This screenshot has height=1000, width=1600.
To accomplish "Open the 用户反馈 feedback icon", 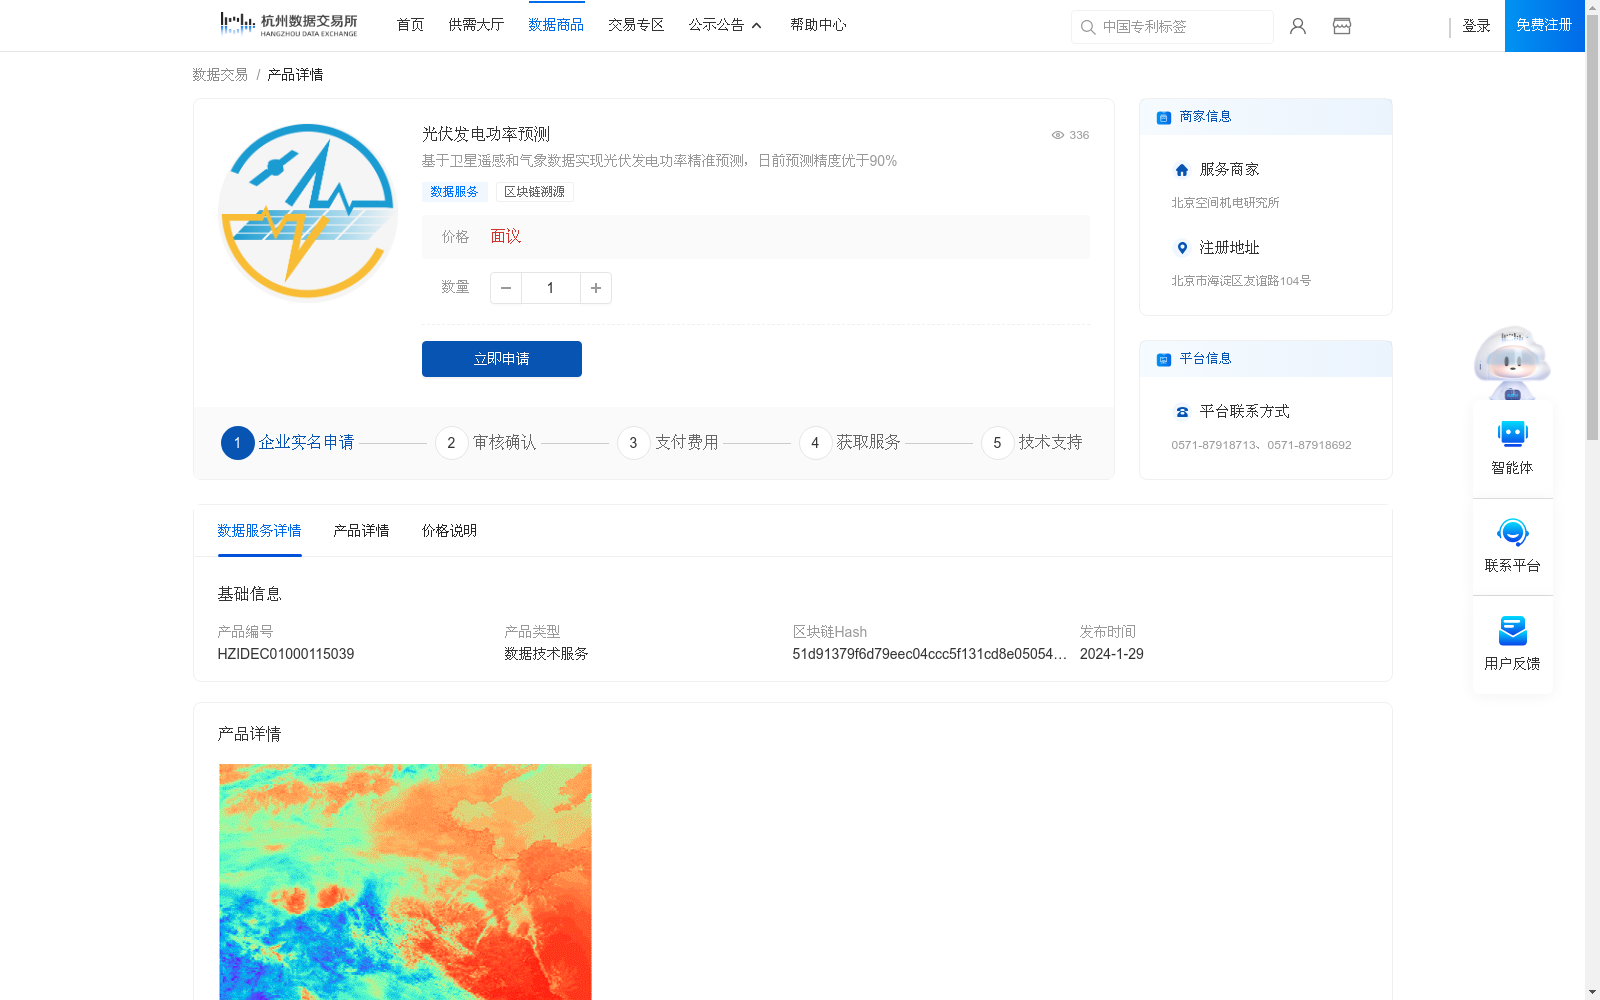I will [x=1513, y=630].
